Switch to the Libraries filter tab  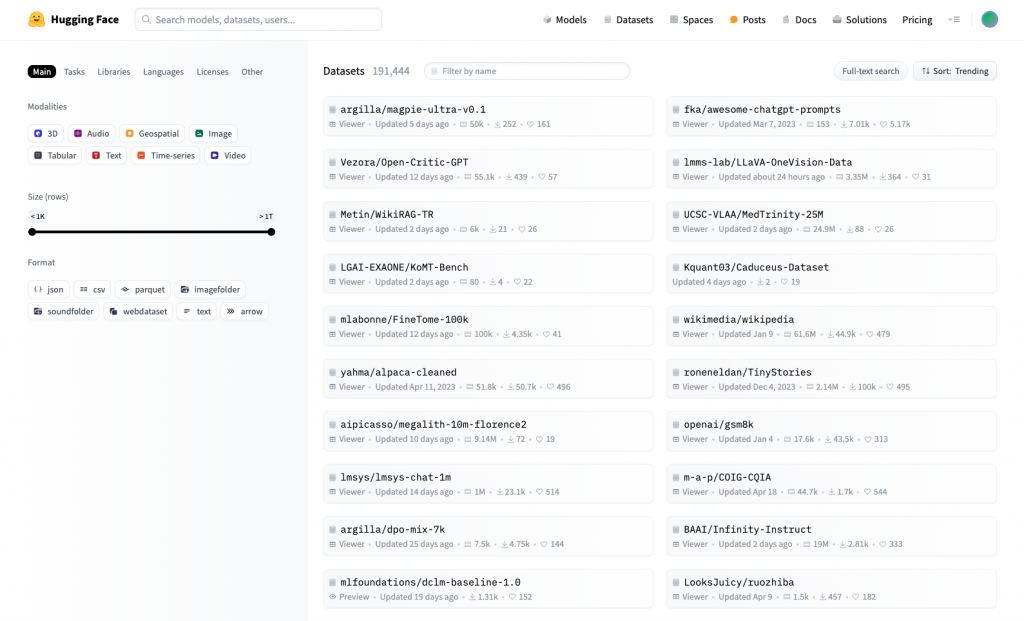[x=114, y=72]
